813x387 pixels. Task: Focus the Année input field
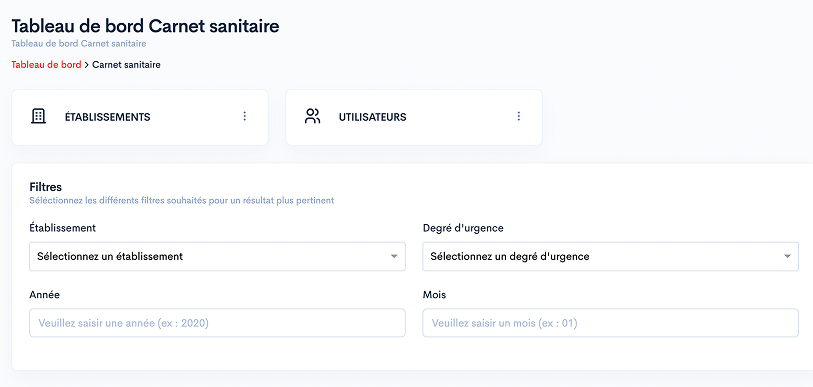click(217, 323)
